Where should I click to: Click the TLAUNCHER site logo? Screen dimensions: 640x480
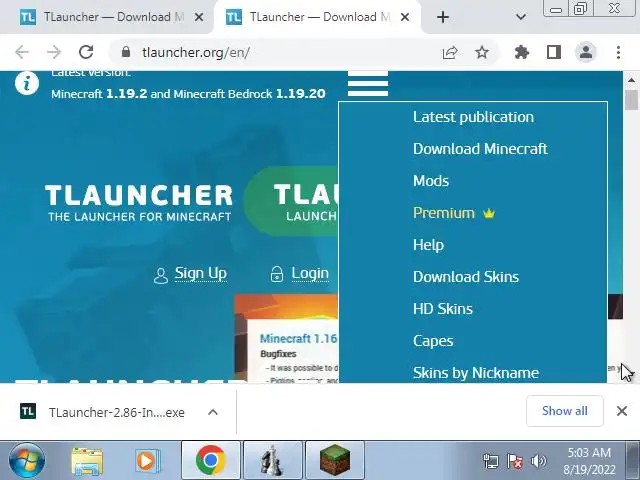pos(139,203)
